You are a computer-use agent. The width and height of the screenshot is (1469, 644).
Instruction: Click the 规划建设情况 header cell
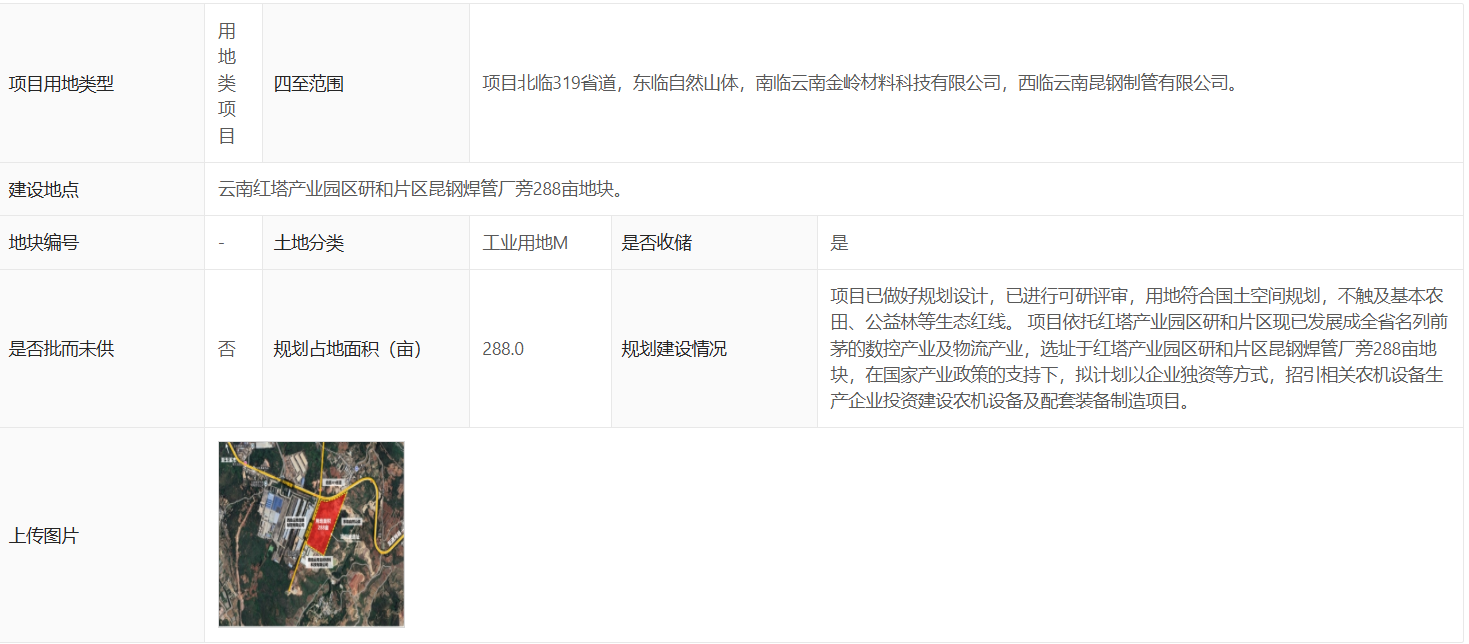click(x=674, y=349)
